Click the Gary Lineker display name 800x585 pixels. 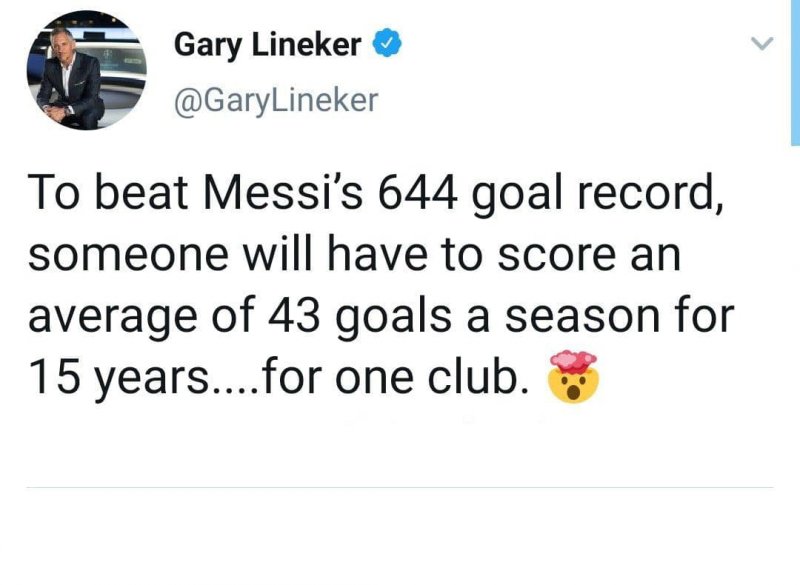(270, 42)
